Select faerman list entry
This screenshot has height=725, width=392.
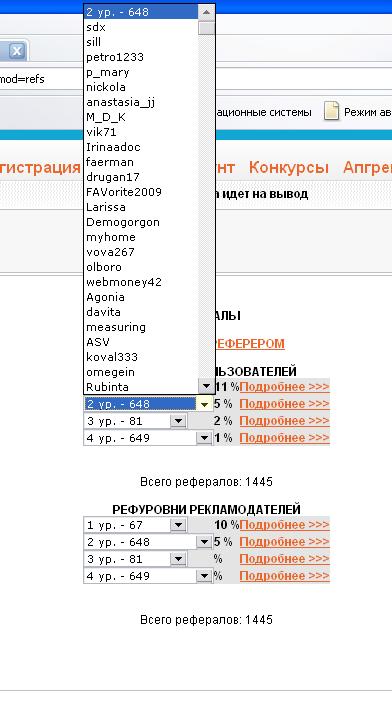(141, 162)
